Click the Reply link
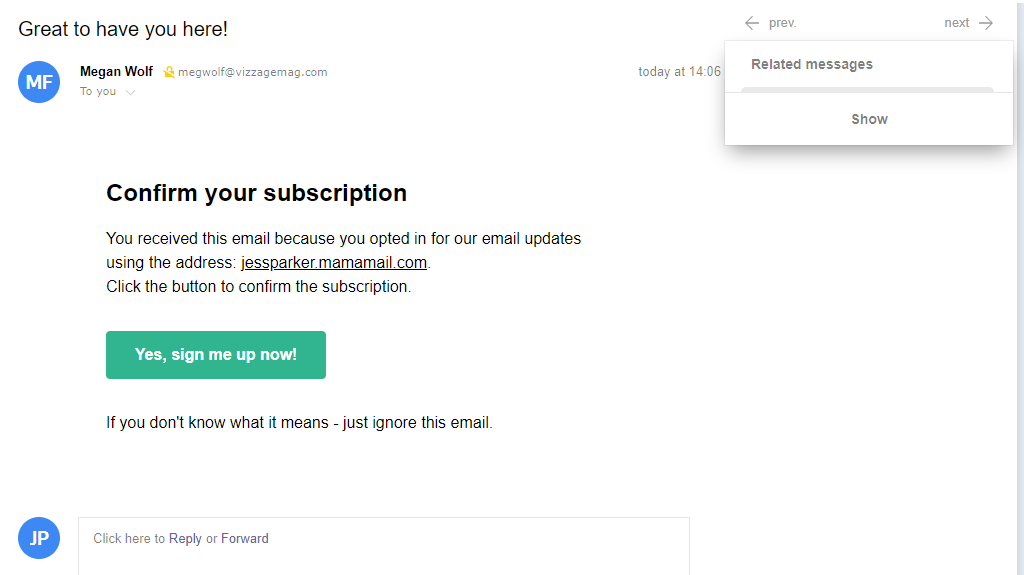The image size is (1024, 575). 185,538
